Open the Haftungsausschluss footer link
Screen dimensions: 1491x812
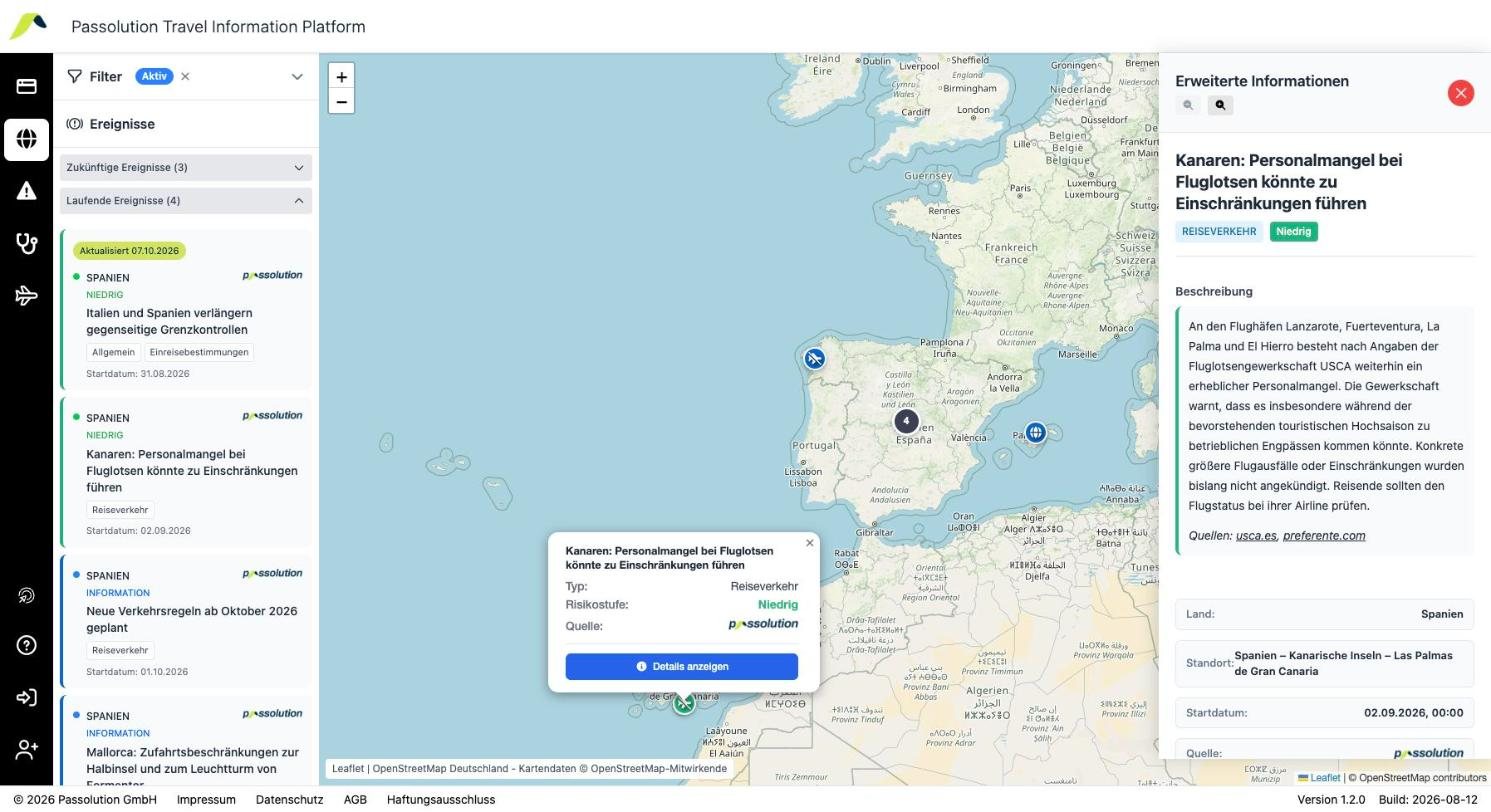coord(441,800)
